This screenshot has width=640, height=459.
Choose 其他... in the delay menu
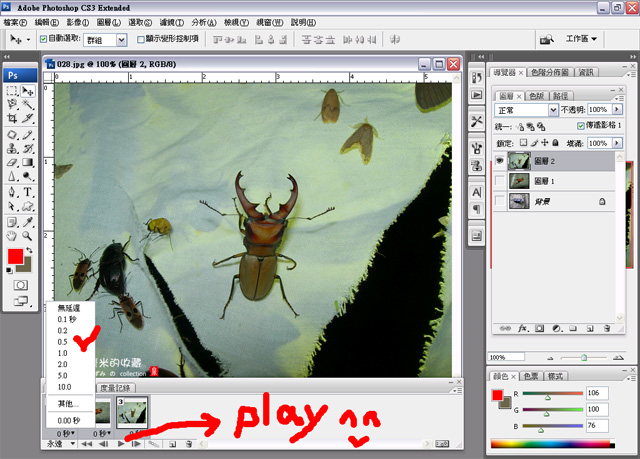pyautogui.click(x=66, y=403)
